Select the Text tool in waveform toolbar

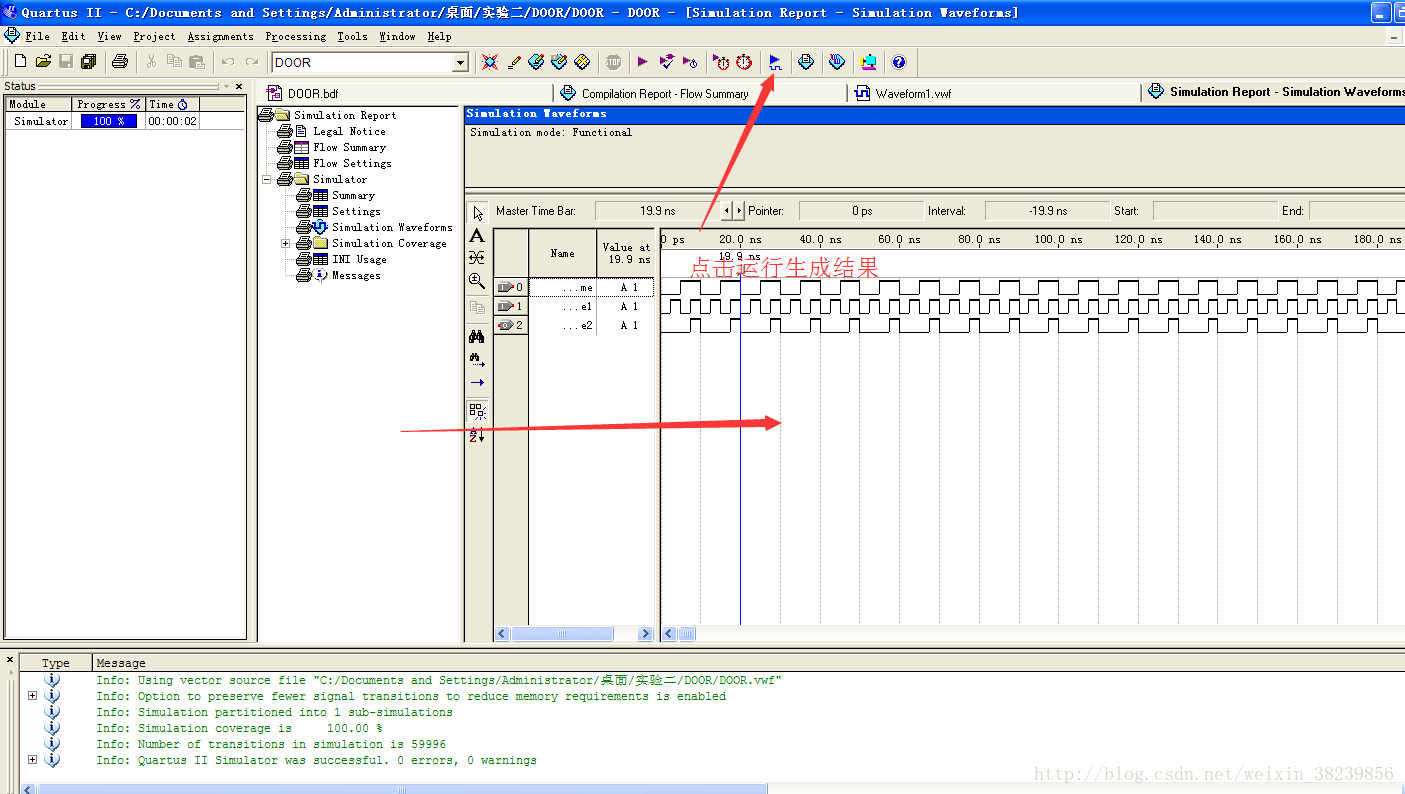[477, 236]
